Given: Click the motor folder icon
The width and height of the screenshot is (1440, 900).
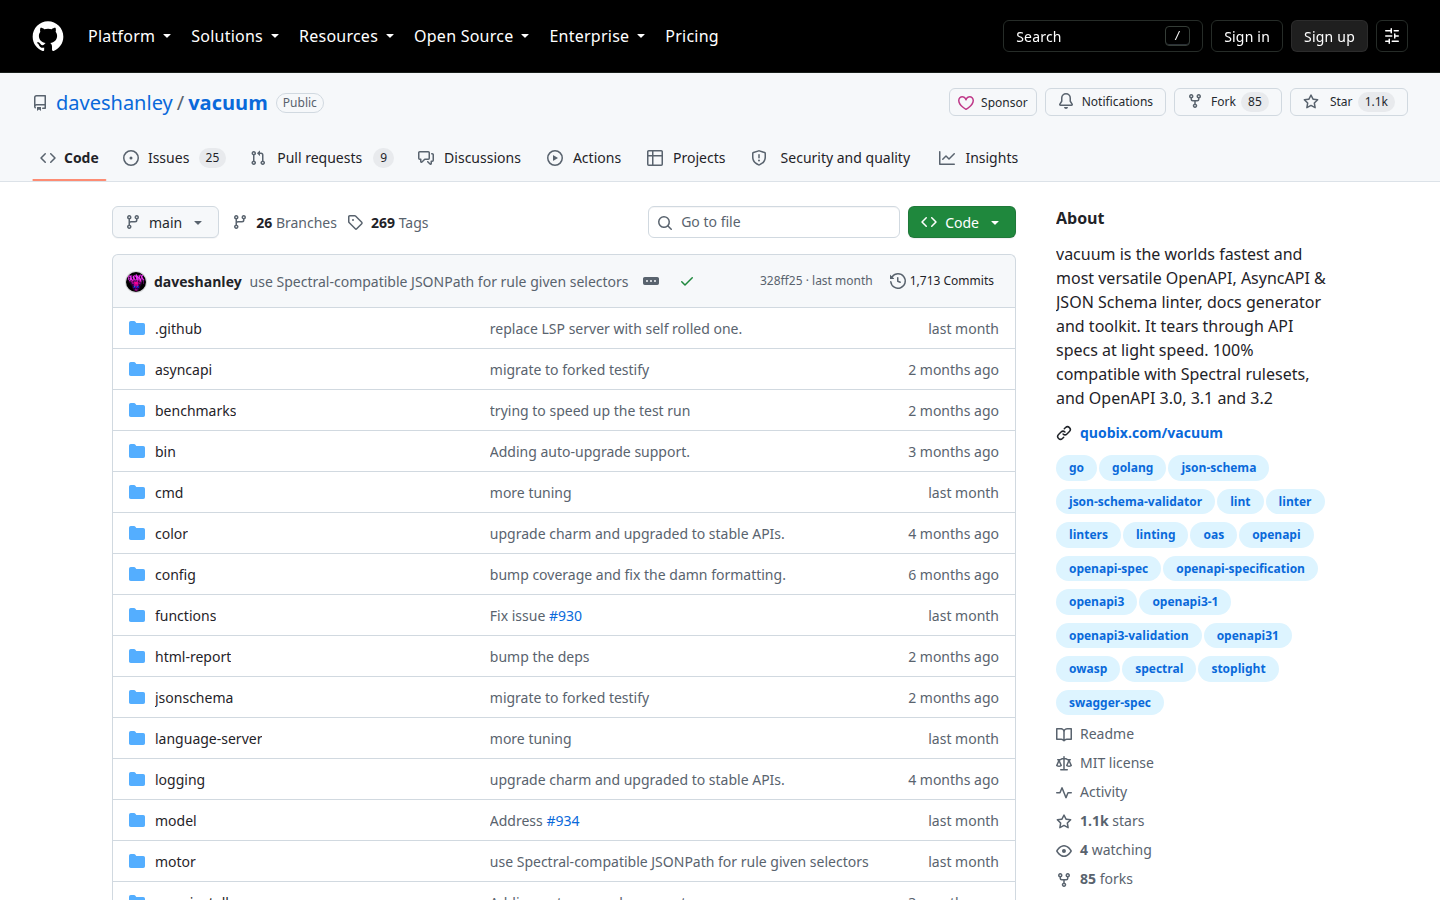Looking at the screenshot, I should point(137,861).
